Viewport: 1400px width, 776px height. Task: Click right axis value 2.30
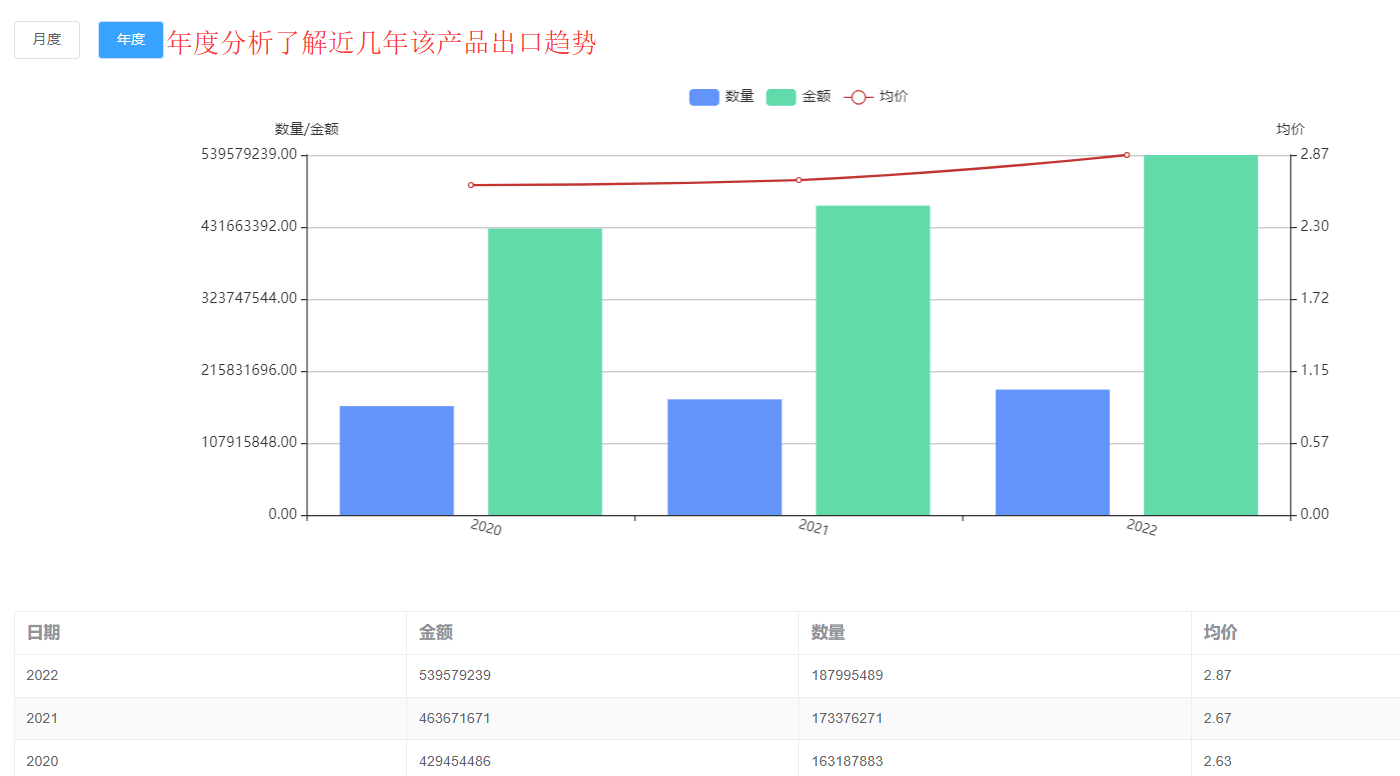(x=1315, y=227)
